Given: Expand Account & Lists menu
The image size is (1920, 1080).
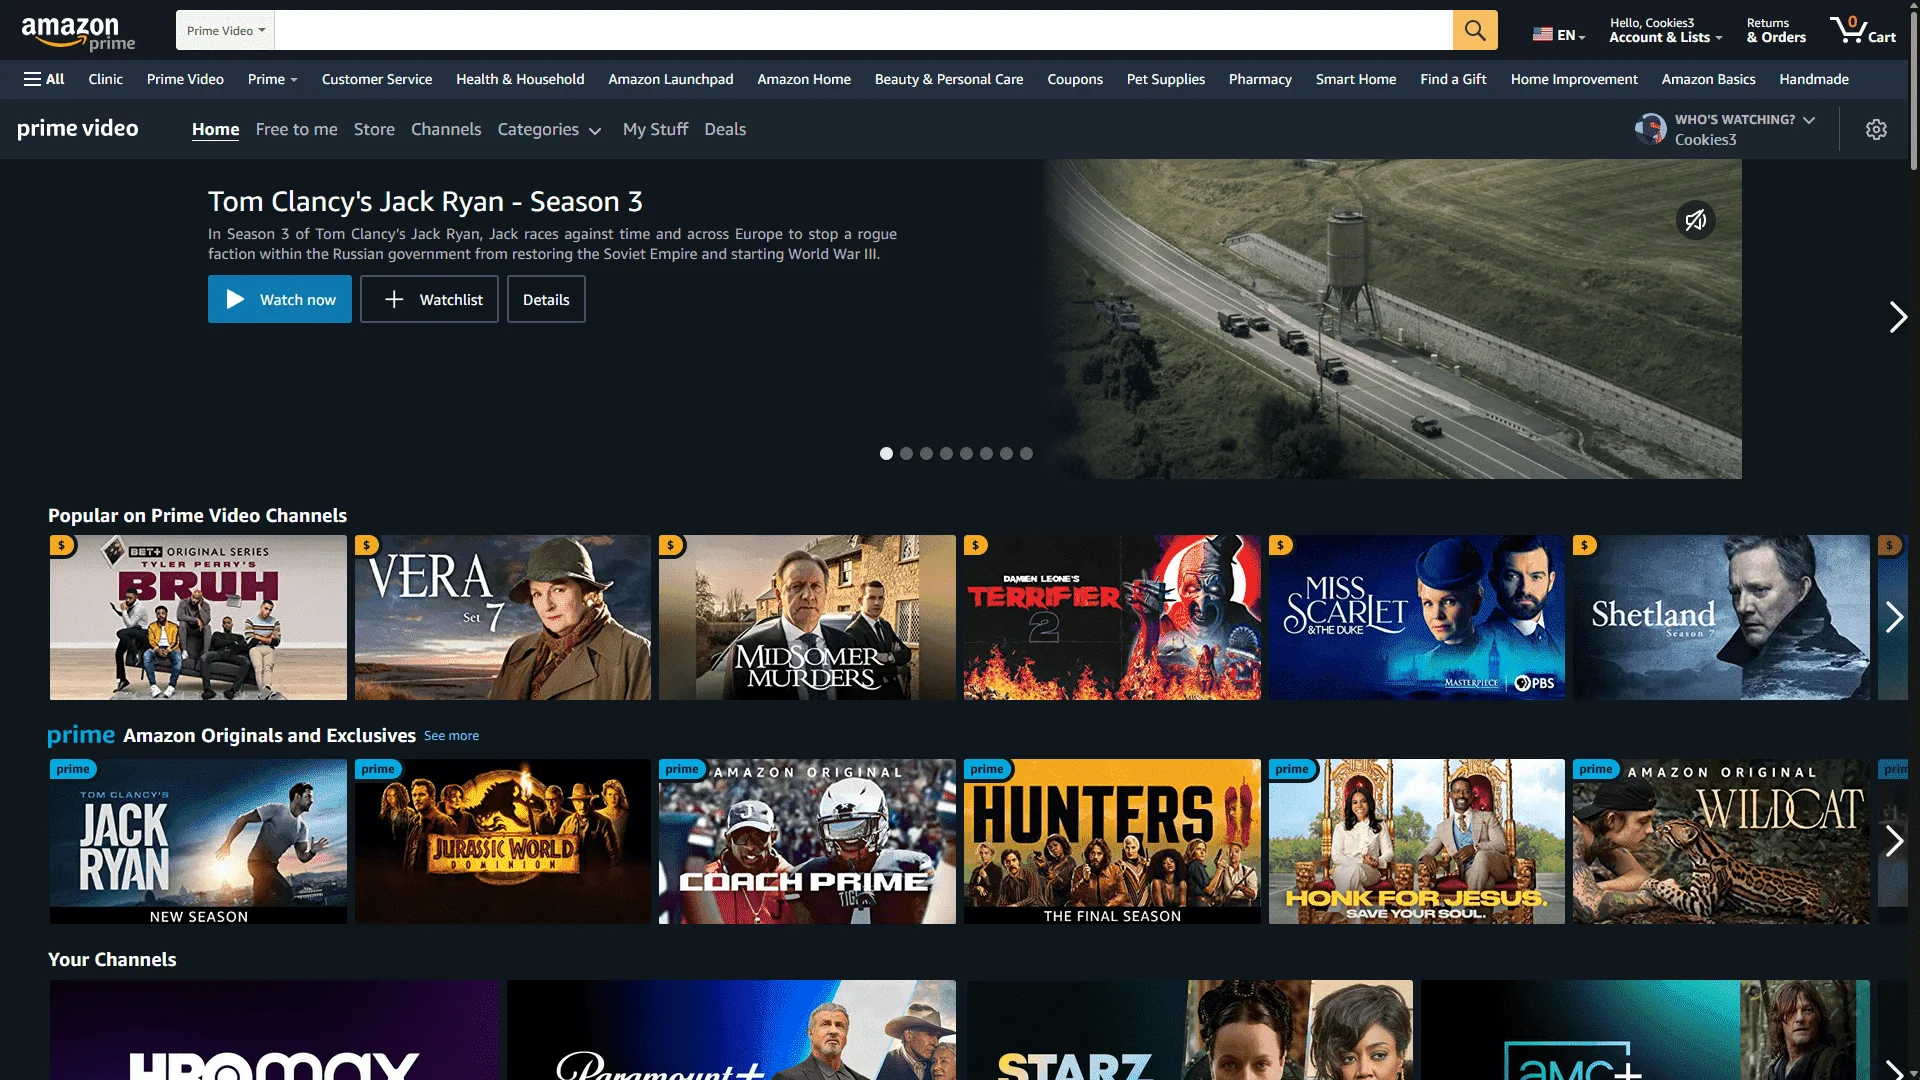Looking at the screenshot, I should [x=1665, y=30].
